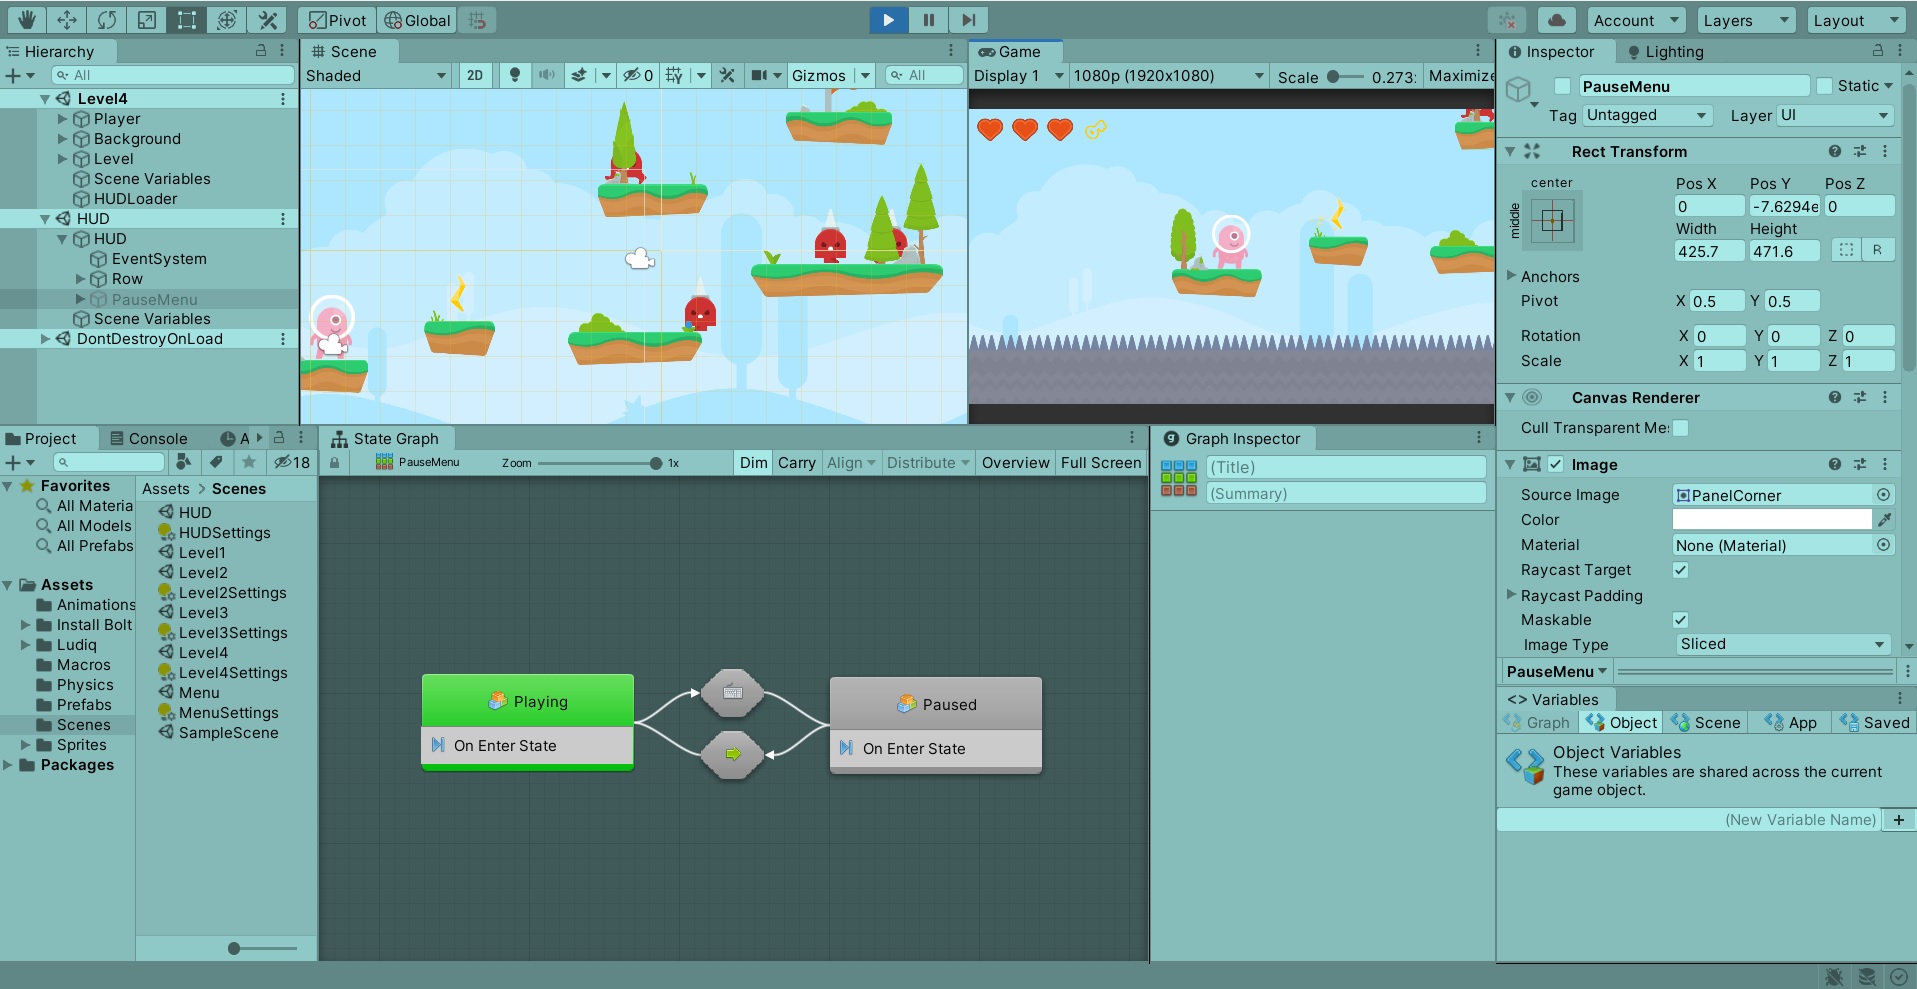1917x989 pixels.
Task: Click the Pause button in the toolbar
Action: [x=926, y=20]
